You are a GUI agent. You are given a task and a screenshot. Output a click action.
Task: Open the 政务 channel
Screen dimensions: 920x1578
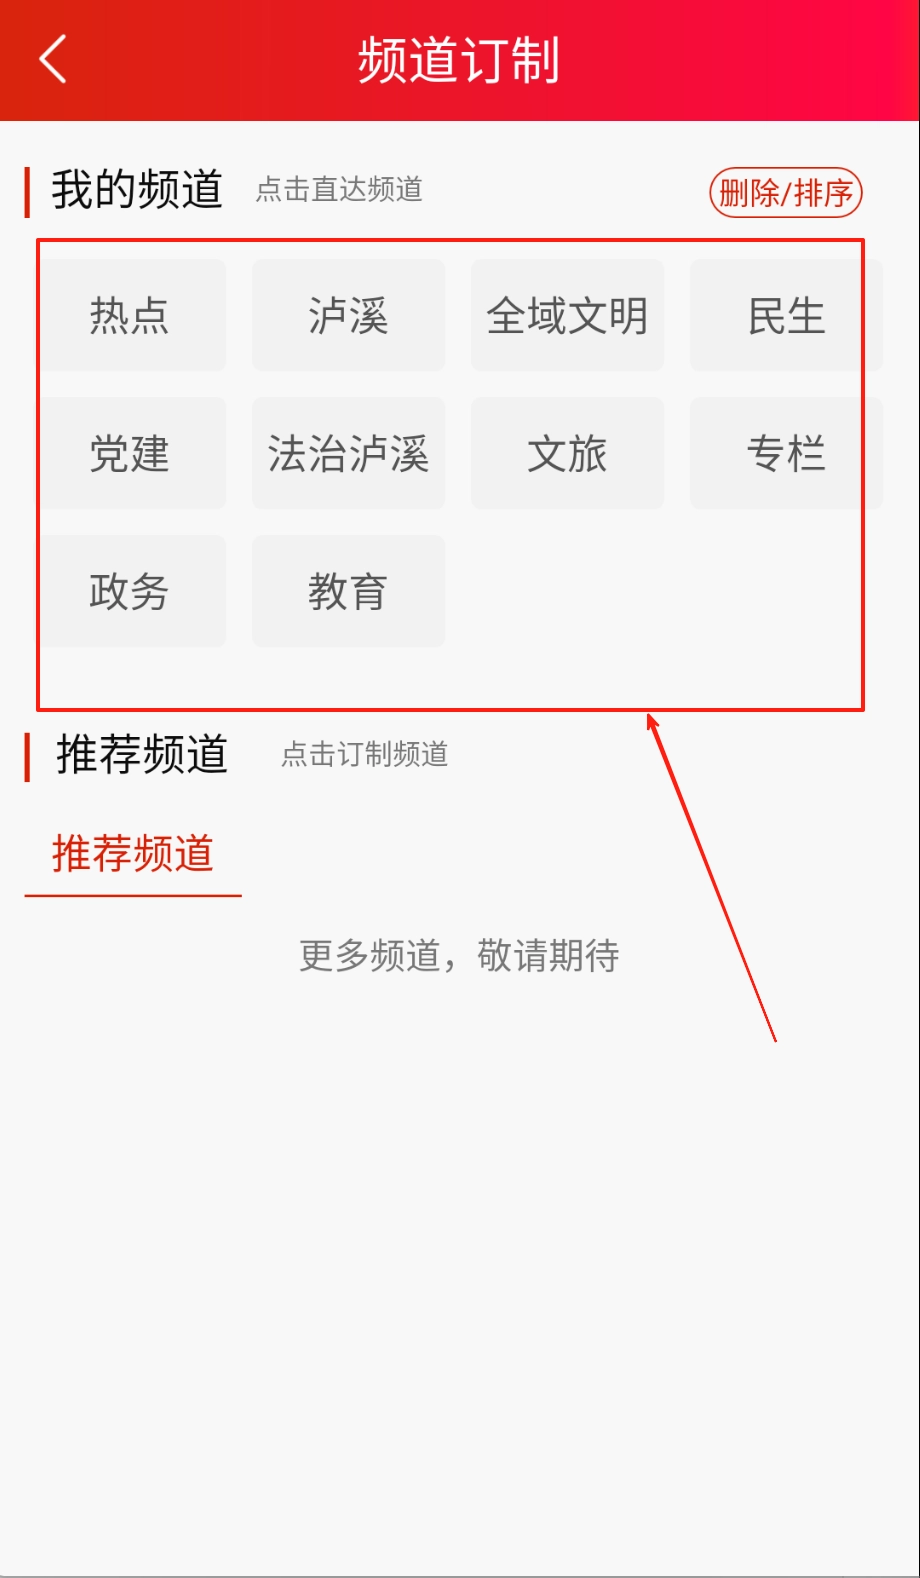click(x=129, y=591)
